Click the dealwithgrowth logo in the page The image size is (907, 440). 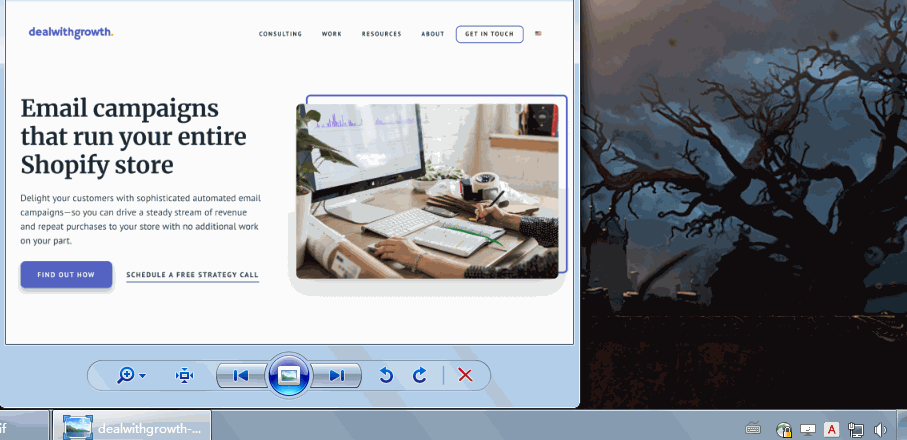pos(71,33)
